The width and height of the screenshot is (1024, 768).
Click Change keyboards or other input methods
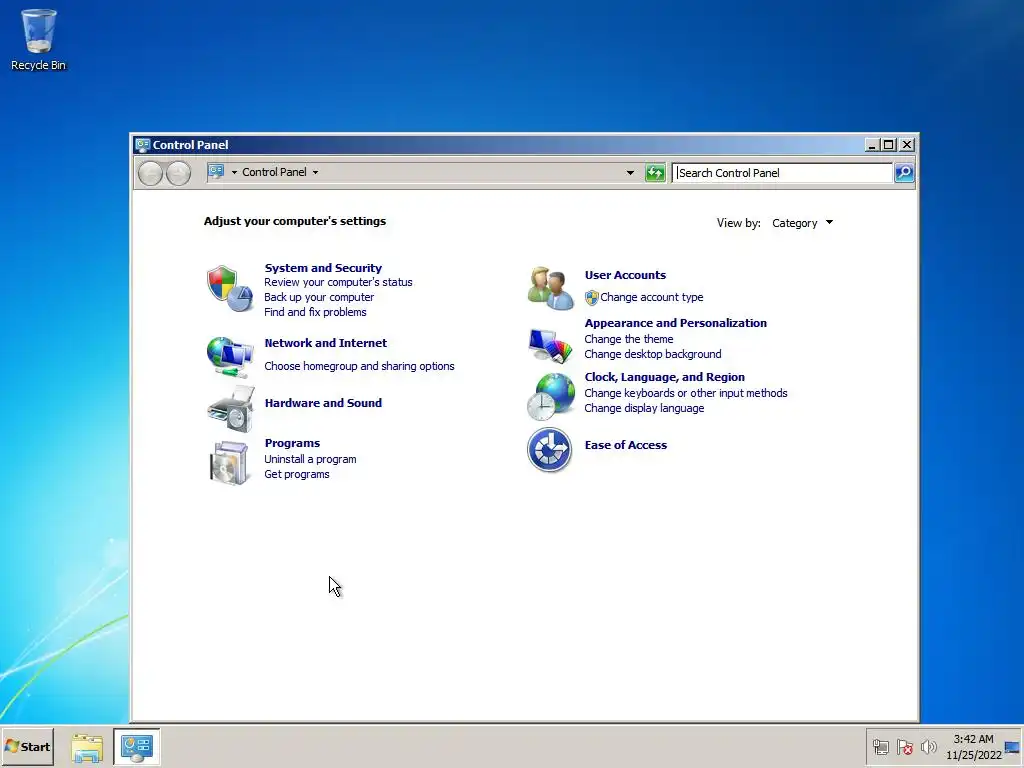(686, 393)
